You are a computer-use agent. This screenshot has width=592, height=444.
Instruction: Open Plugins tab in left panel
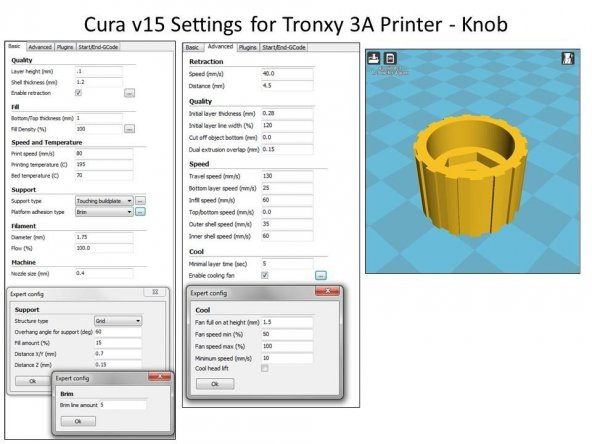pos(65,47)
